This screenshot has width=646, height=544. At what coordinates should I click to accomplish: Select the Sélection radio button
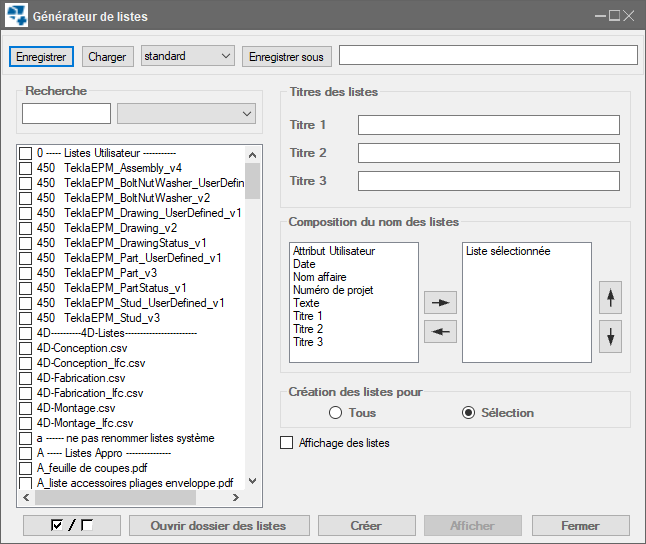coord(468,413)
